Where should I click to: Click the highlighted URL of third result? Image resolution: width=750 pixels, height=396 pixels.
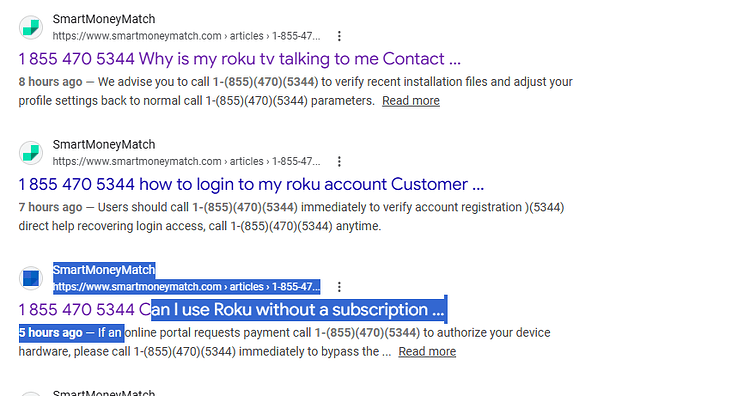pos(187,286)
